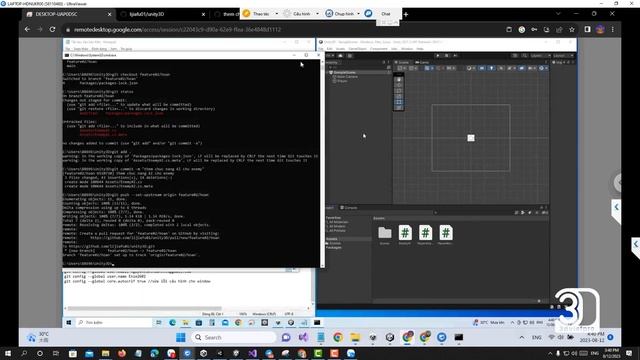Open Unity Component menu
Screen dimensions: 640x360
(x=379, y=49)
